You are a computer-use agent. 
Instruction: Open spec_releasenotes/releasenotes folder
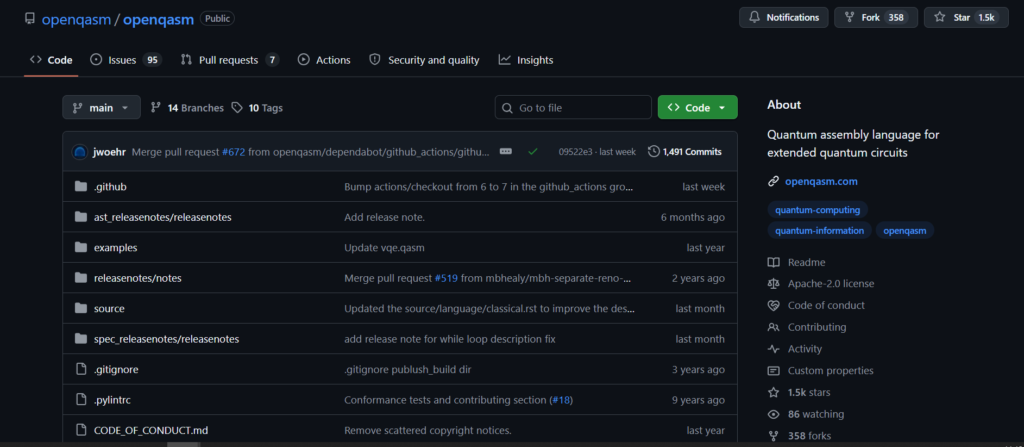click(x=167, y=339)
